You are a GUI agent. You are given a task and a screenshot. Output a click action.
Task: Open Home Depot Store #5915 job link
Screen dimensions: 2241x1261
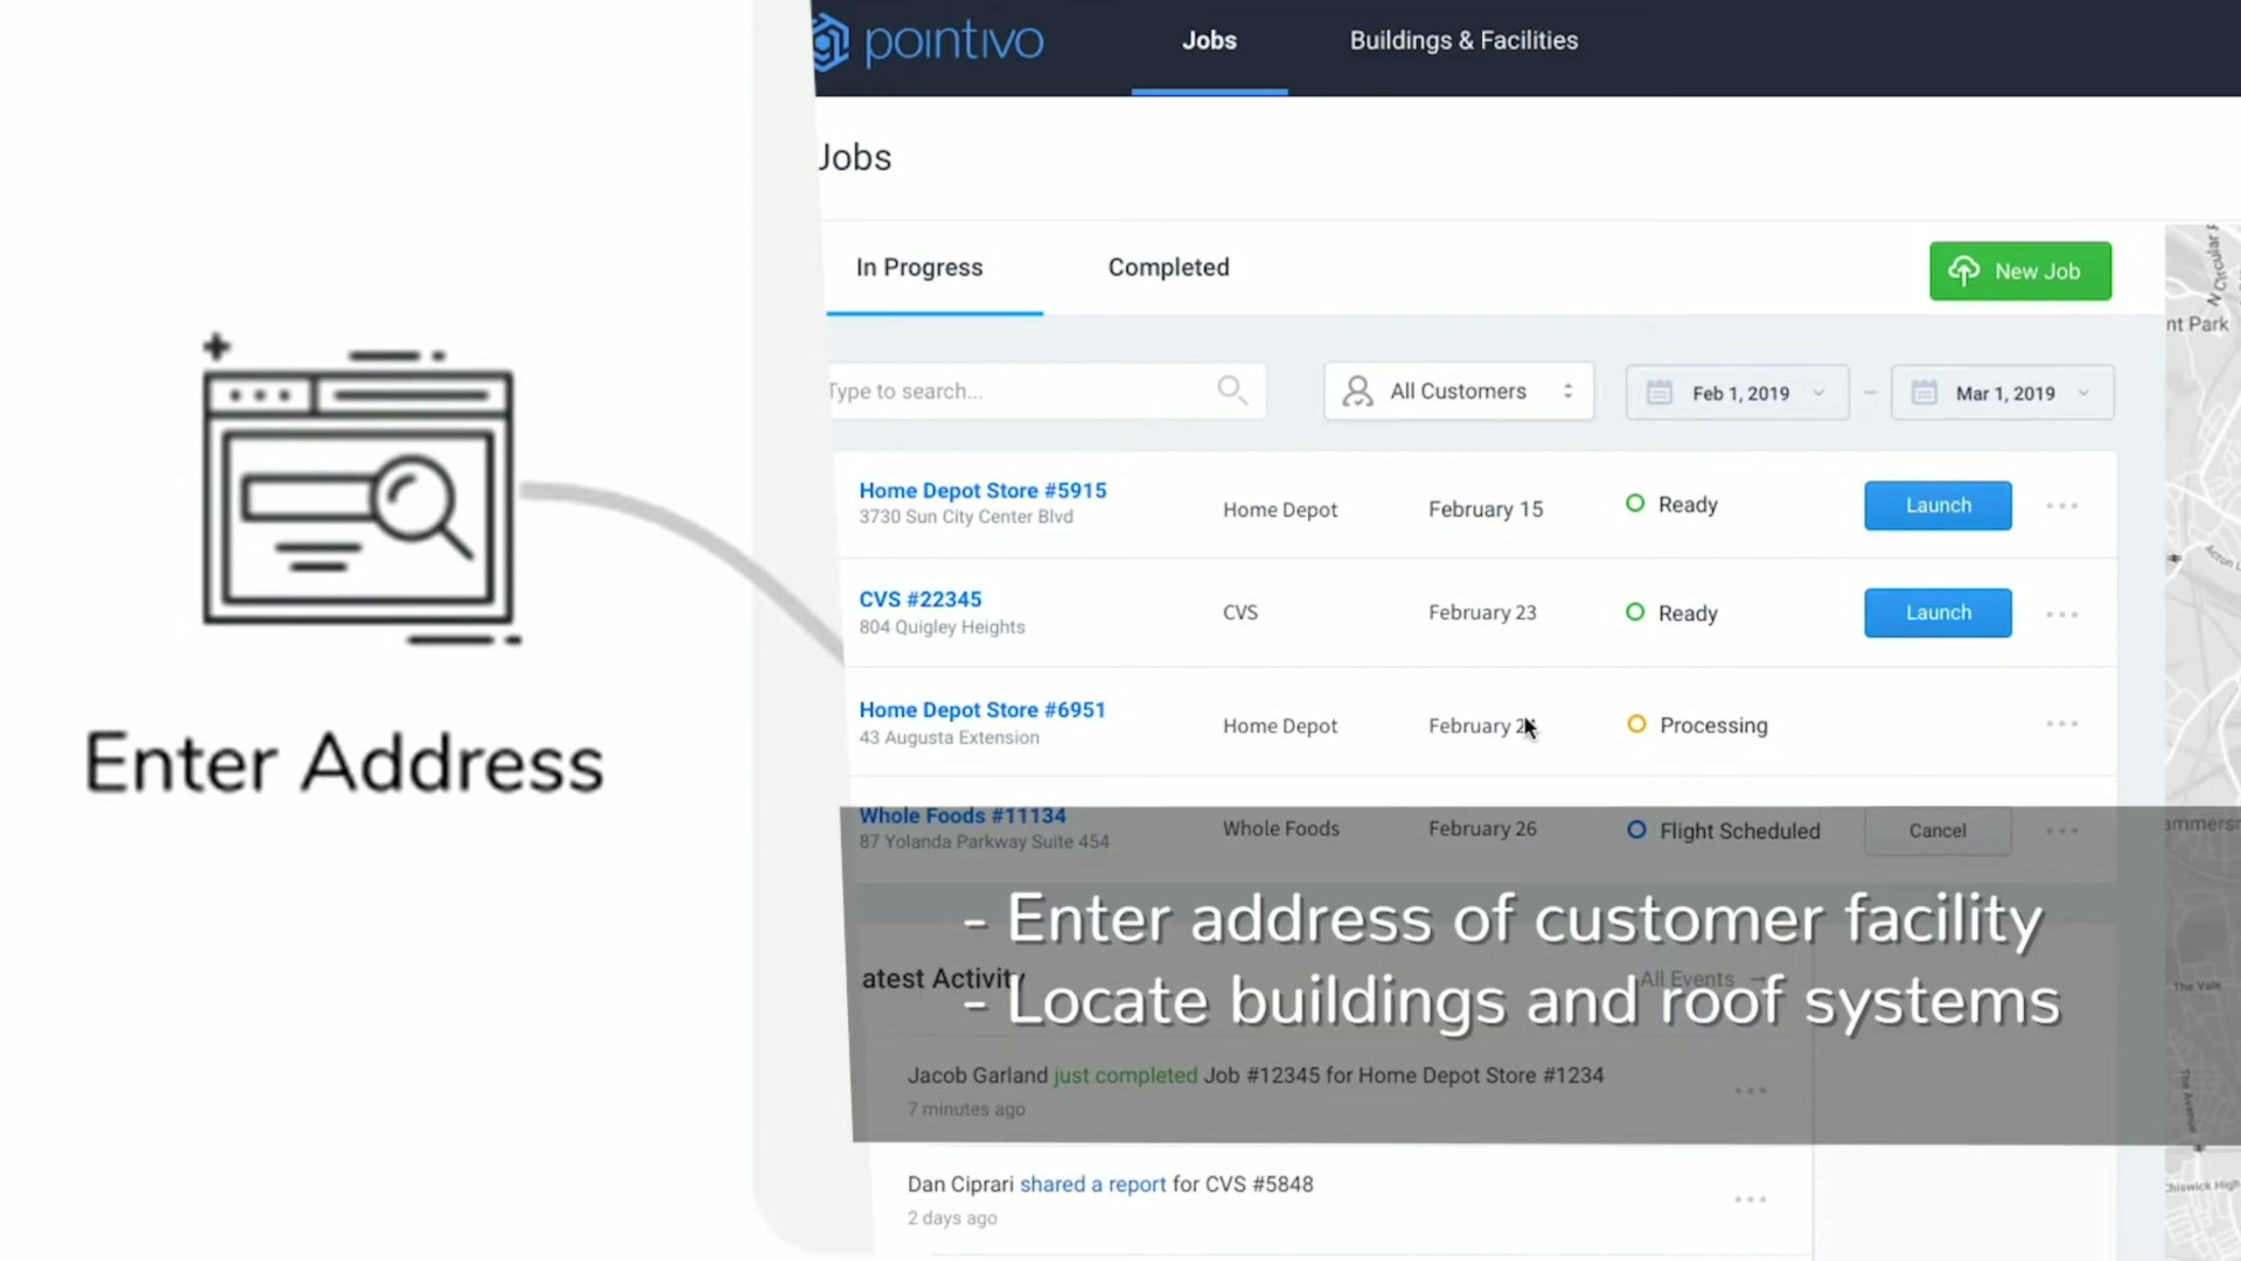[x=982, y=491]
